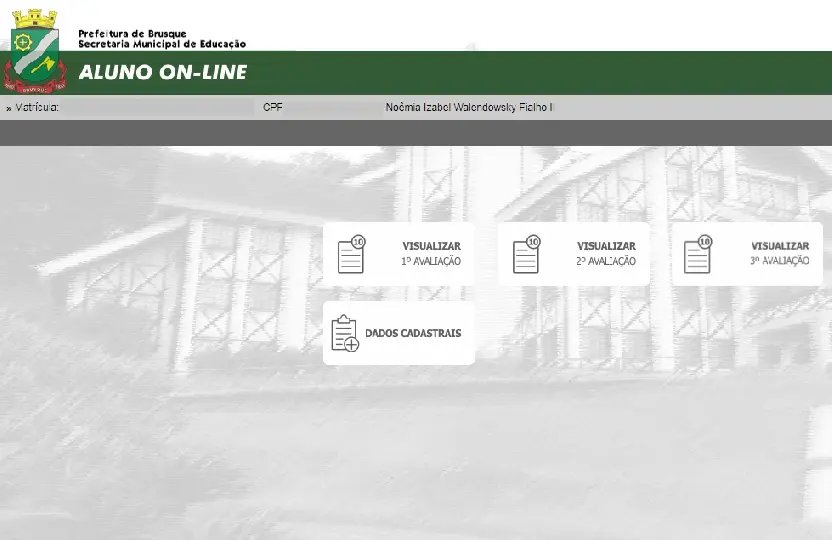Image resolution: width=832 pixels, height=540 pixels.
Task: Open the Dados Cadastrais card
Action: (x=399, y=333)
